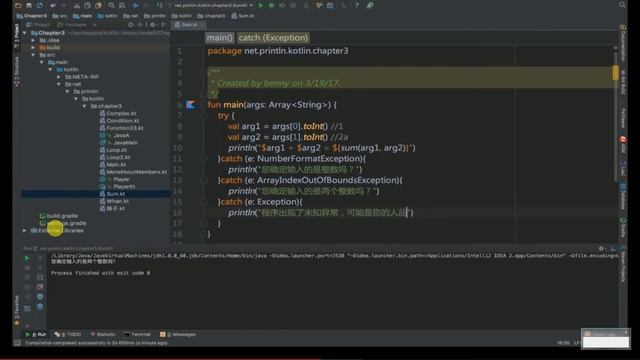Select JavaMain class in project tree

click(119, 143)
